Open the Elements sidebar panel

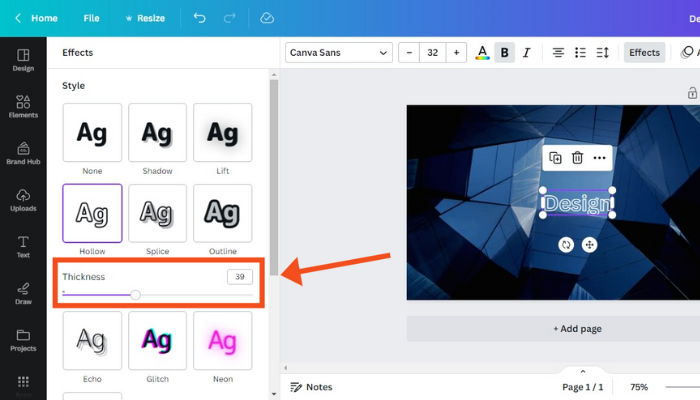(x=23, y=107)
